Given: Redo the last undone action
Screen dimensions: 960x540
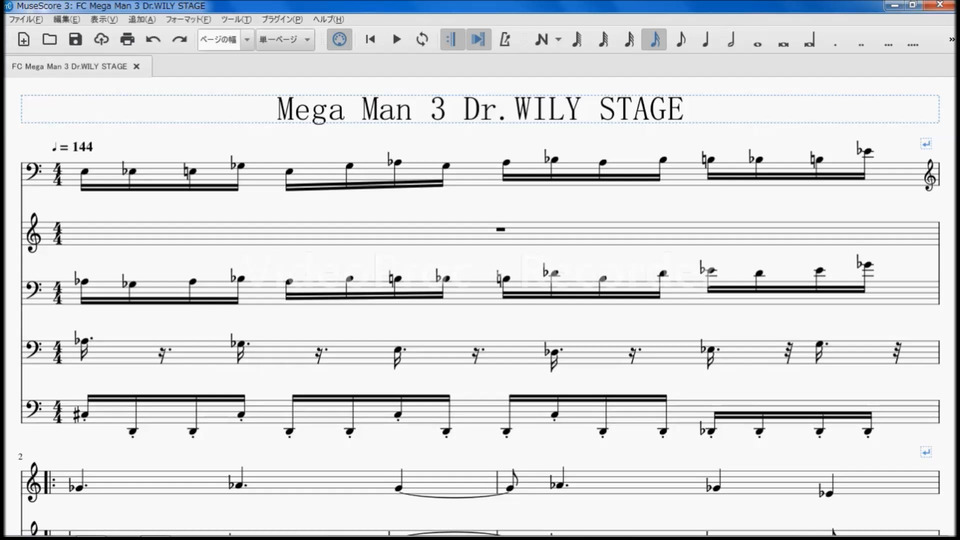Looking at the screenshot, I should click(179, 40).
